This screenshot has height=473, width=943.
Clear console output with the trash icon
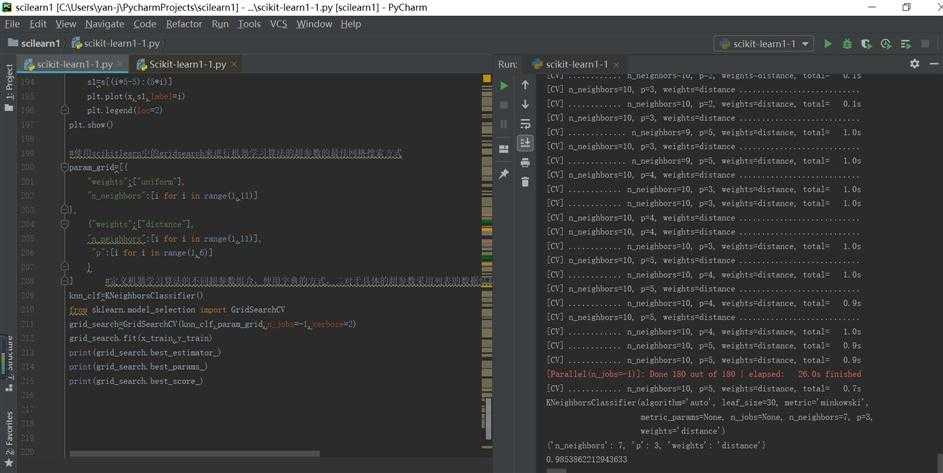[525, 181]
